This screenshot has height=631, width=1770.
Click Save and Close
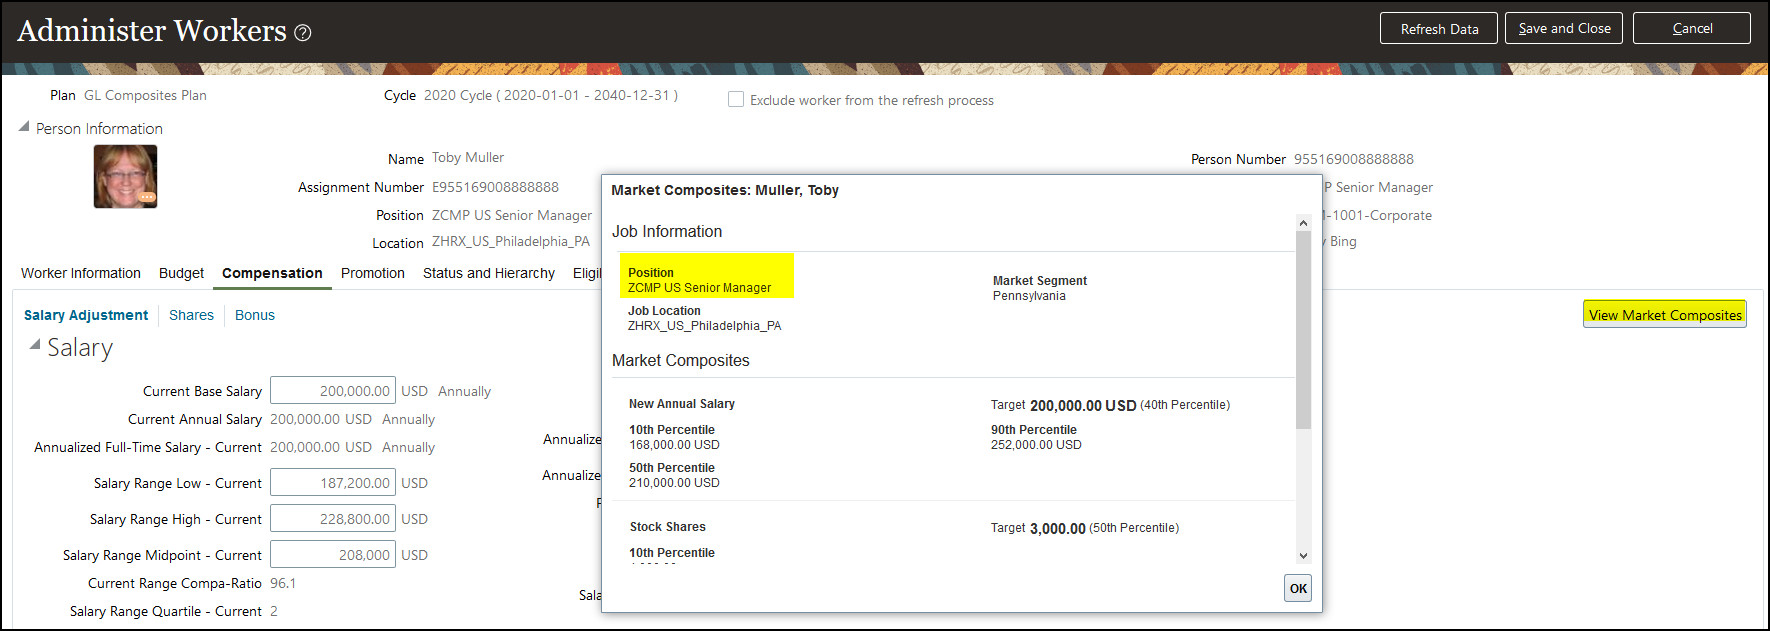tap(1564, 28)
